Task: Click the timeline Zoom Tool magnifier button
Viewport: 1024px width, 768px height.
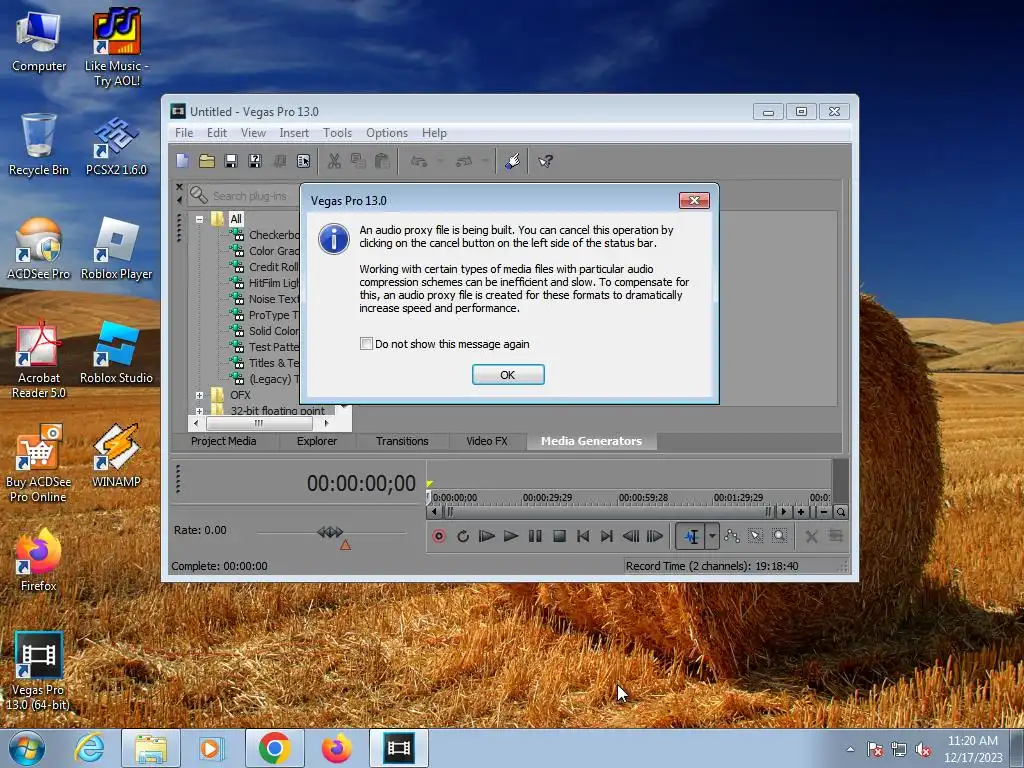Action: pyautogui.click(x=840, y=513)
